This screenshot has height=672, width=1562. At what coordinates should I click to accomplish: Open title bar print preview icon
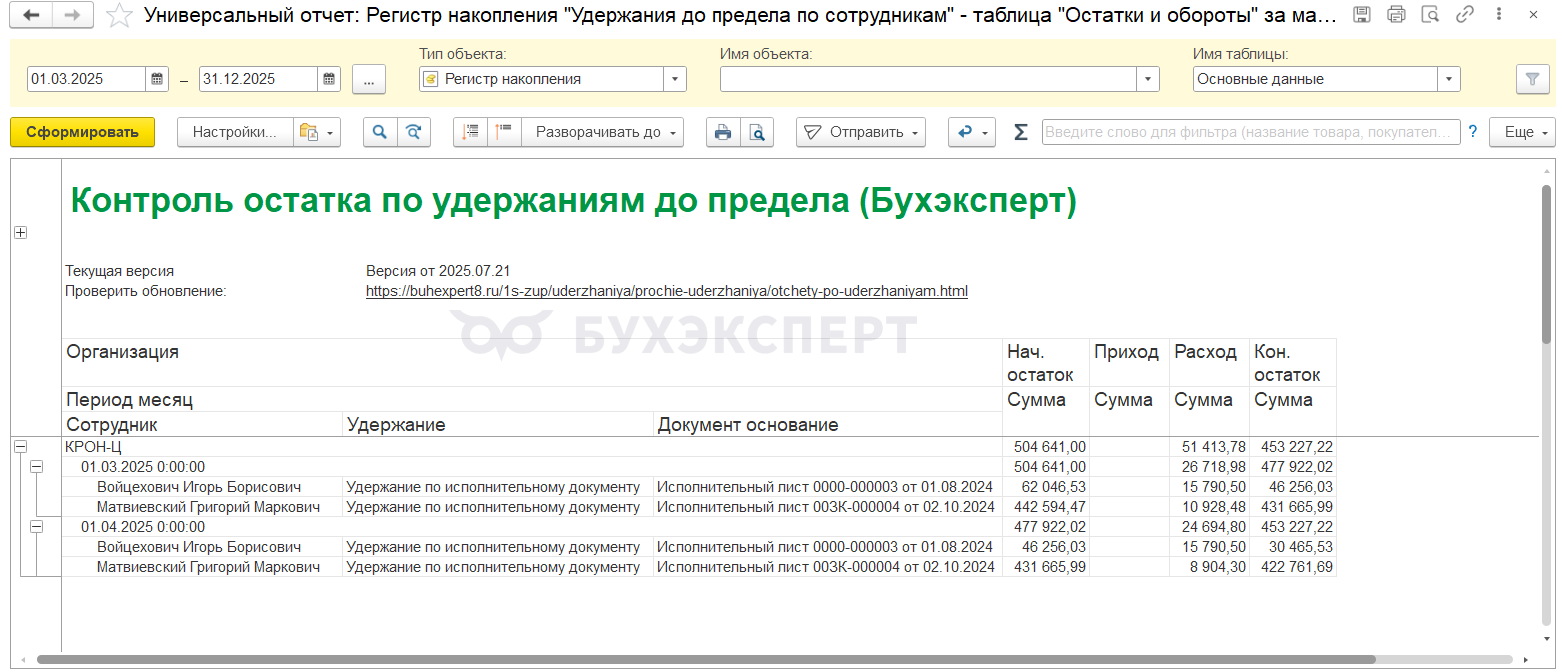[x=1431, y=15]
